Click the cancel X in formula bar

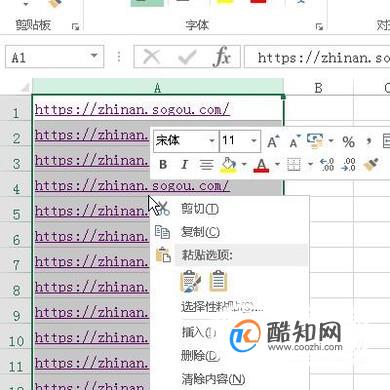pos(152,57)
